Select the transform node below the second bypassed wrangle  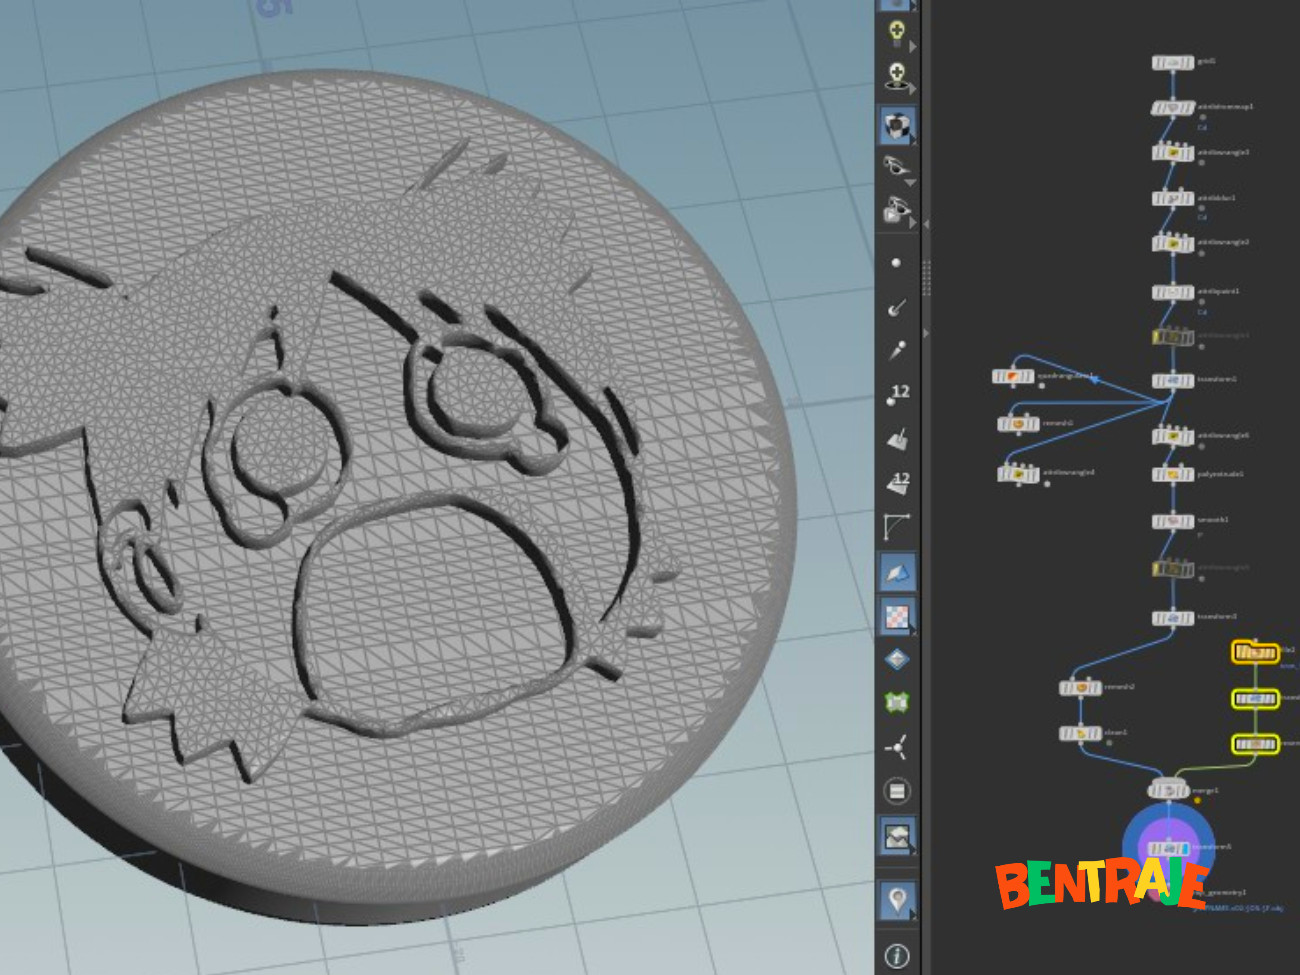click(1172, 617)
